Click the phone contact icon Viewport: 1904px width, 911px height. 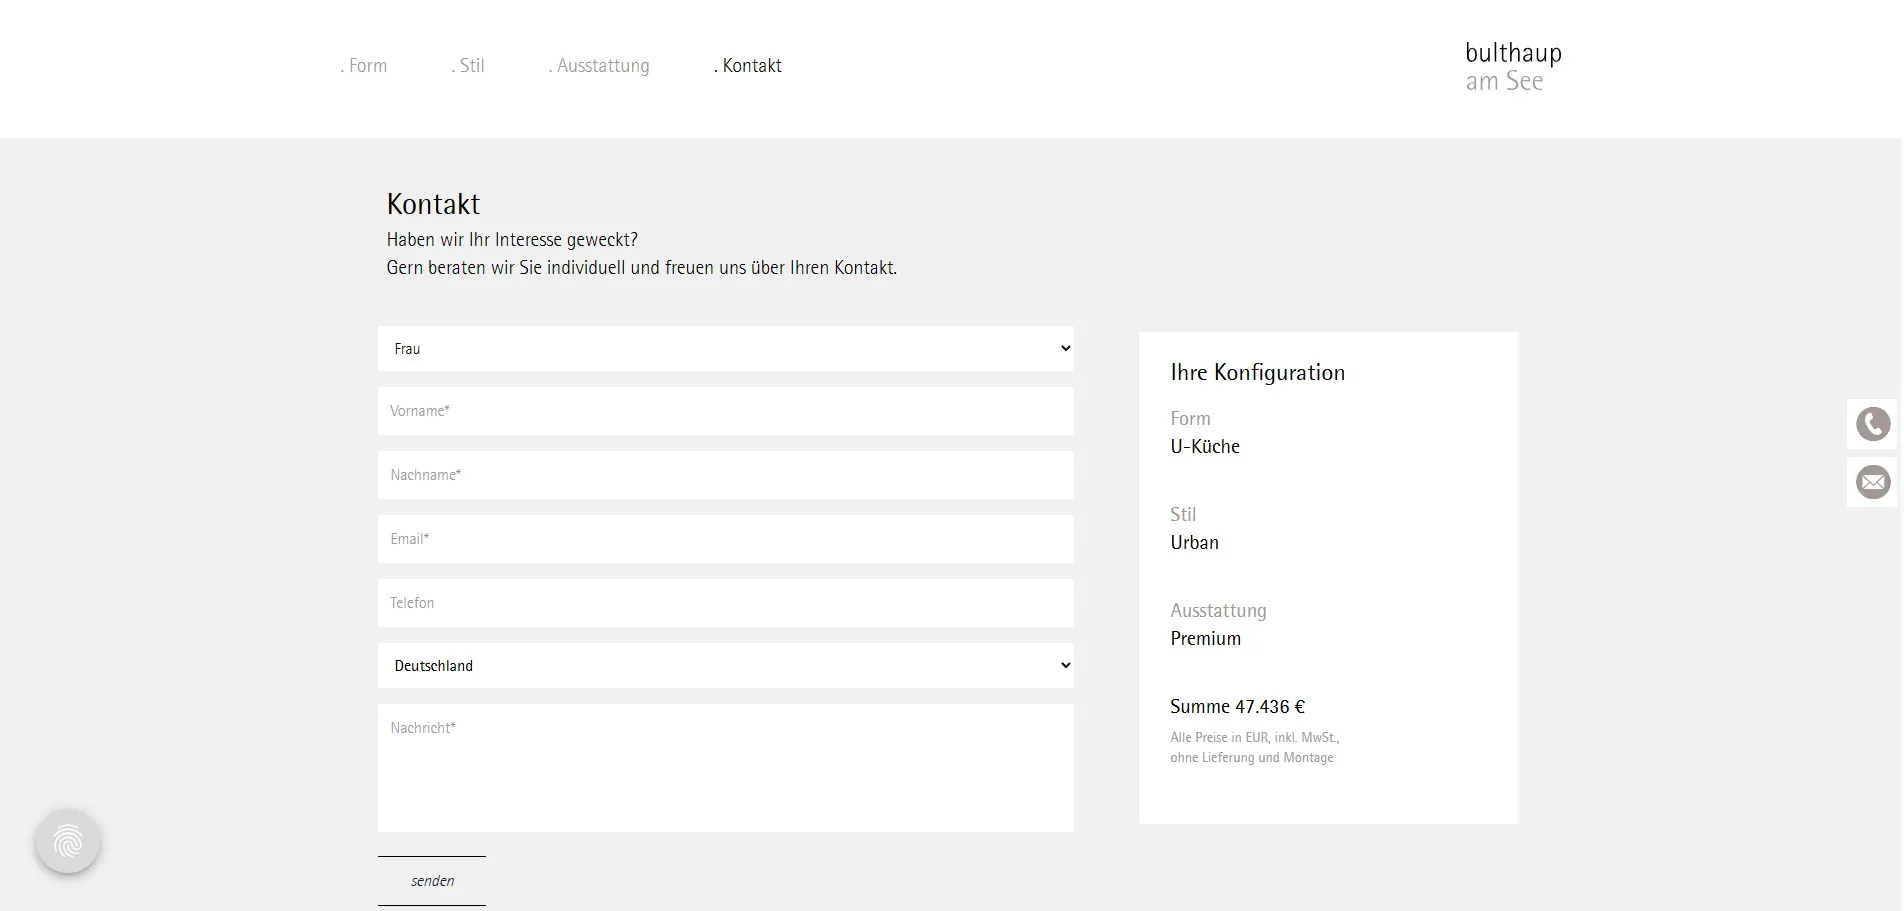click(1872, 424)
